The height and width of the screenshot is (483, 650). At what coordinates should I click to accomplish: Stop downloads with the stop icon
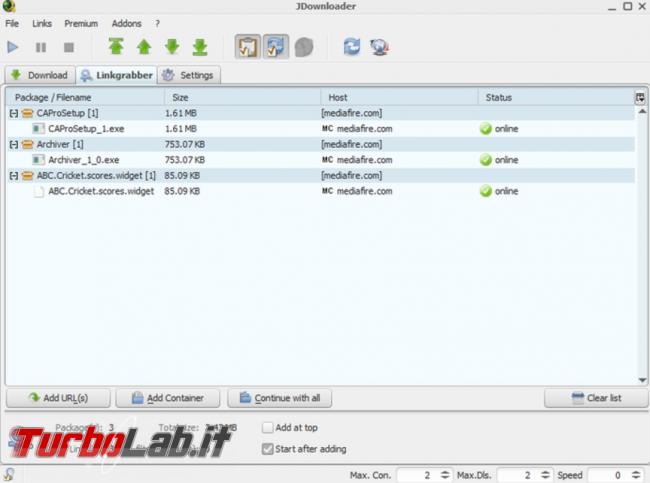pyautogui.click(x=69, y=47)
